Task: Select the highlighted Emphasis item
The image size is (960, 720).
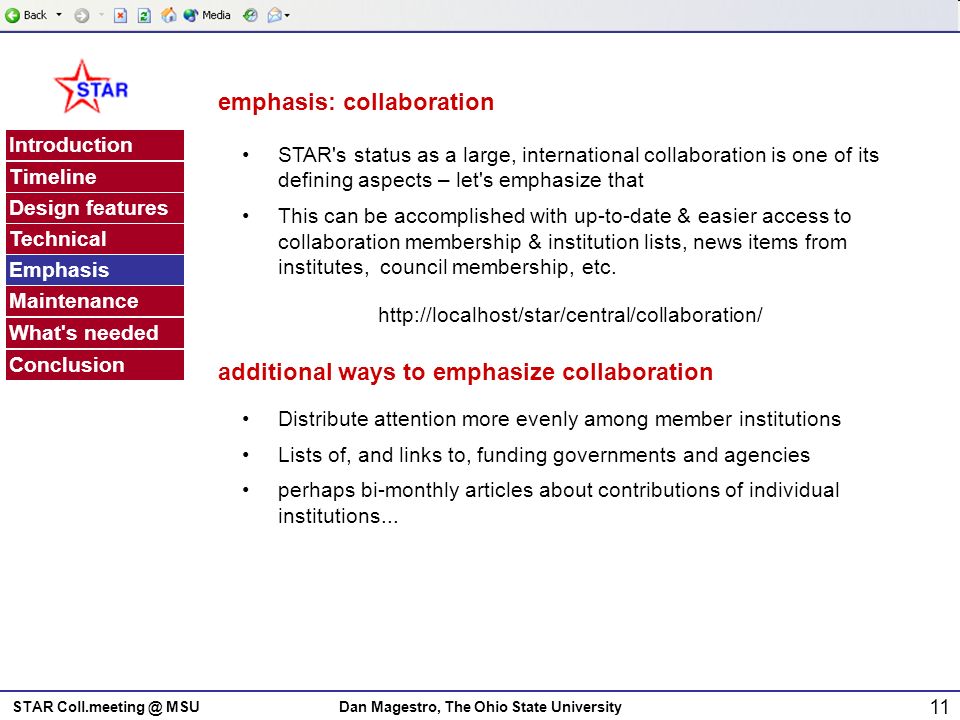Action: [95, 270]
